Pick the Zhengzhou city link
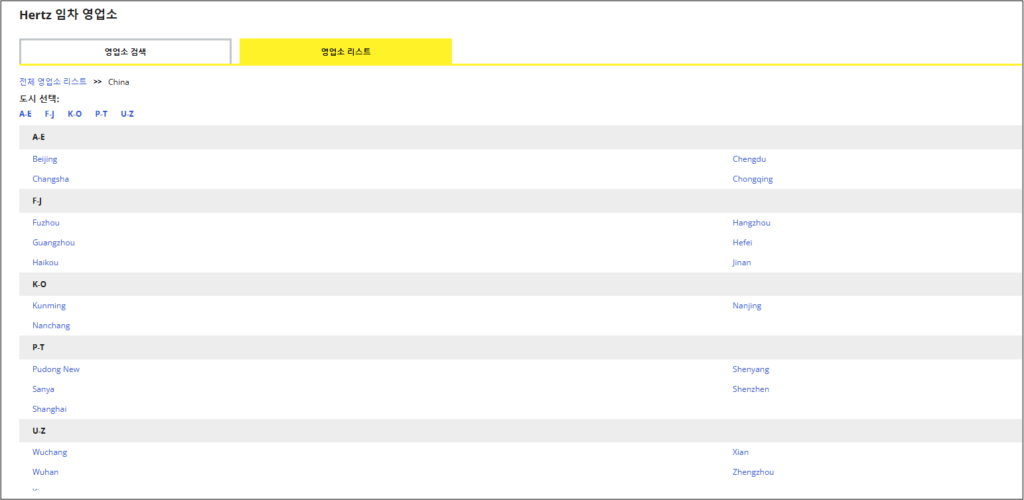Viewport: 1024px width, 500px height. coord(753,472)
